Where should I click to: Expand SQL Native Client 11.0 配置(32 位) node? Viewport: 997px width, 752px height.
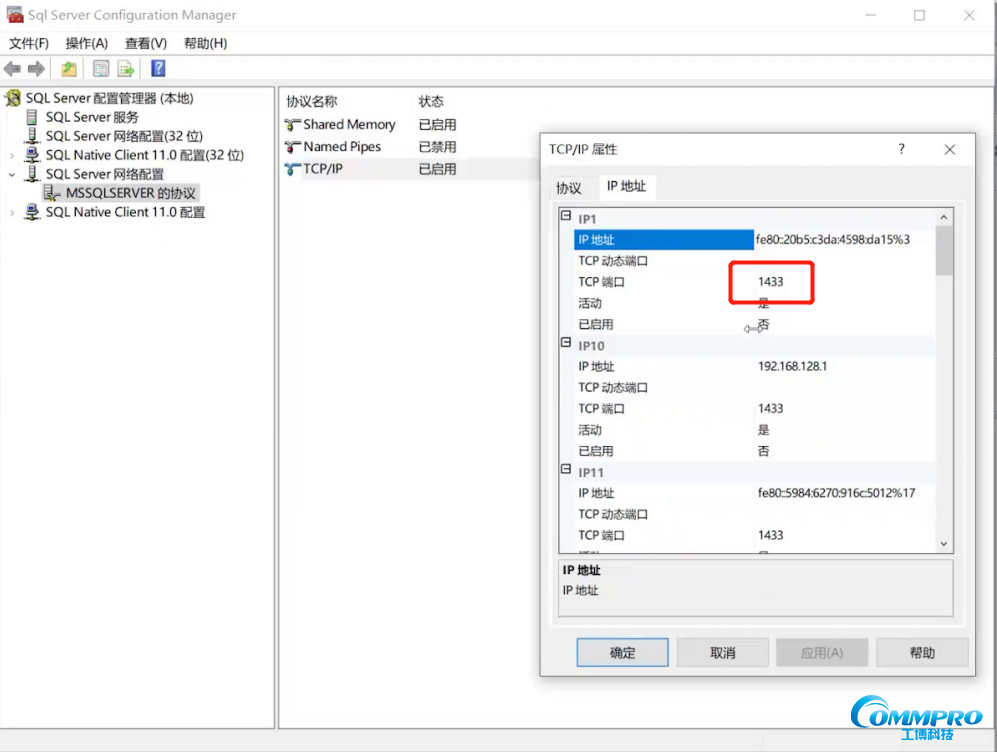tap(12, 155)
